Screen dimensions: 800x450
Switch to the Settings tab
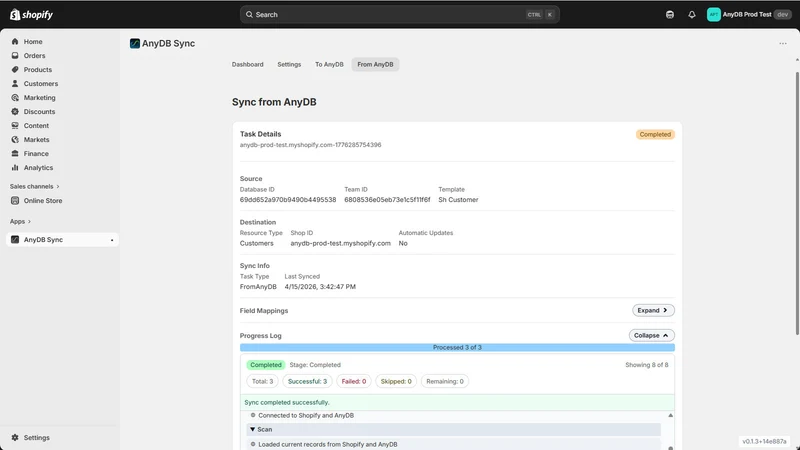tap(289, 64)
